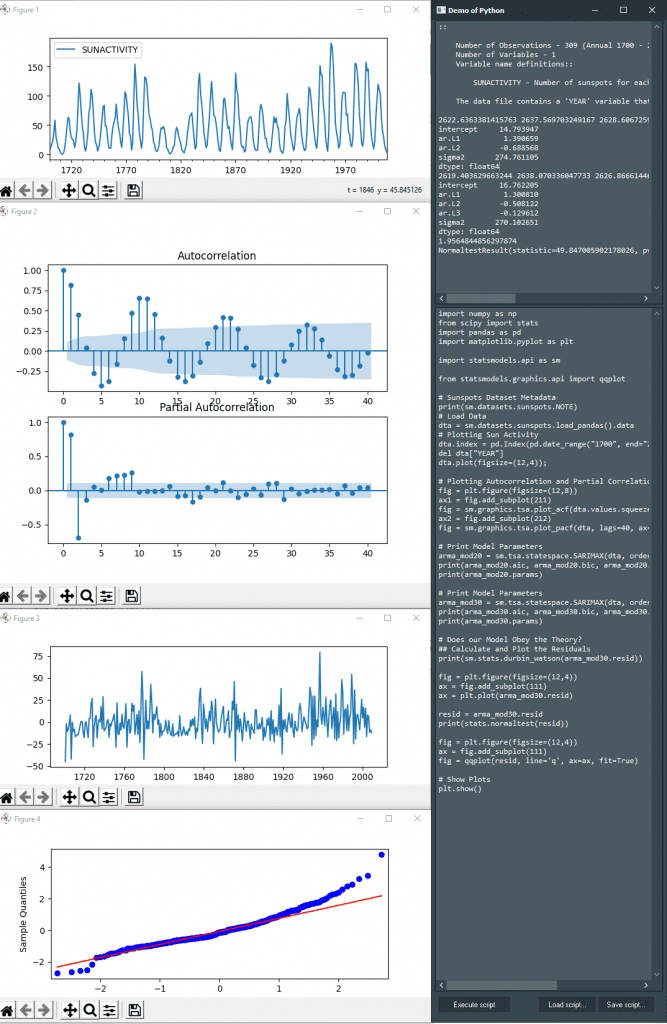The width and height of the screenshot is (667, 1024).
Task: Click the Save script... button
Action: (625, 1004)
